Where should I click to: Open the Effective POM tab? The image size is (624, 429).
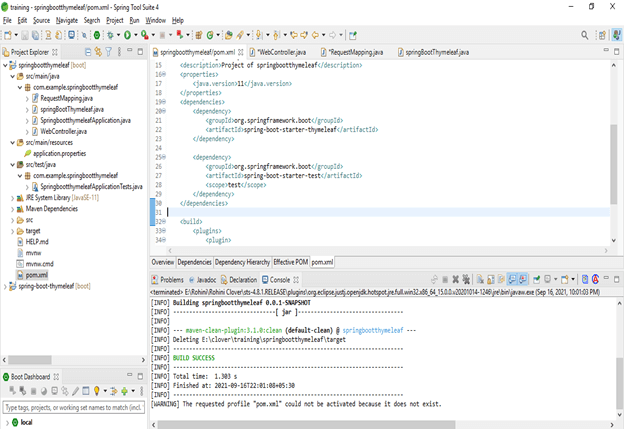290,262
